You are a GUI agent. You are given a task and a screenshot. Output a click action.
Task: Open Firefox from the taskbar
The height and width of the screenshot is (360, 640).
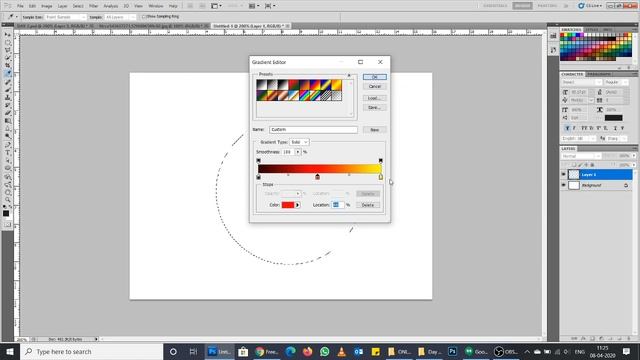coord(307,351)
